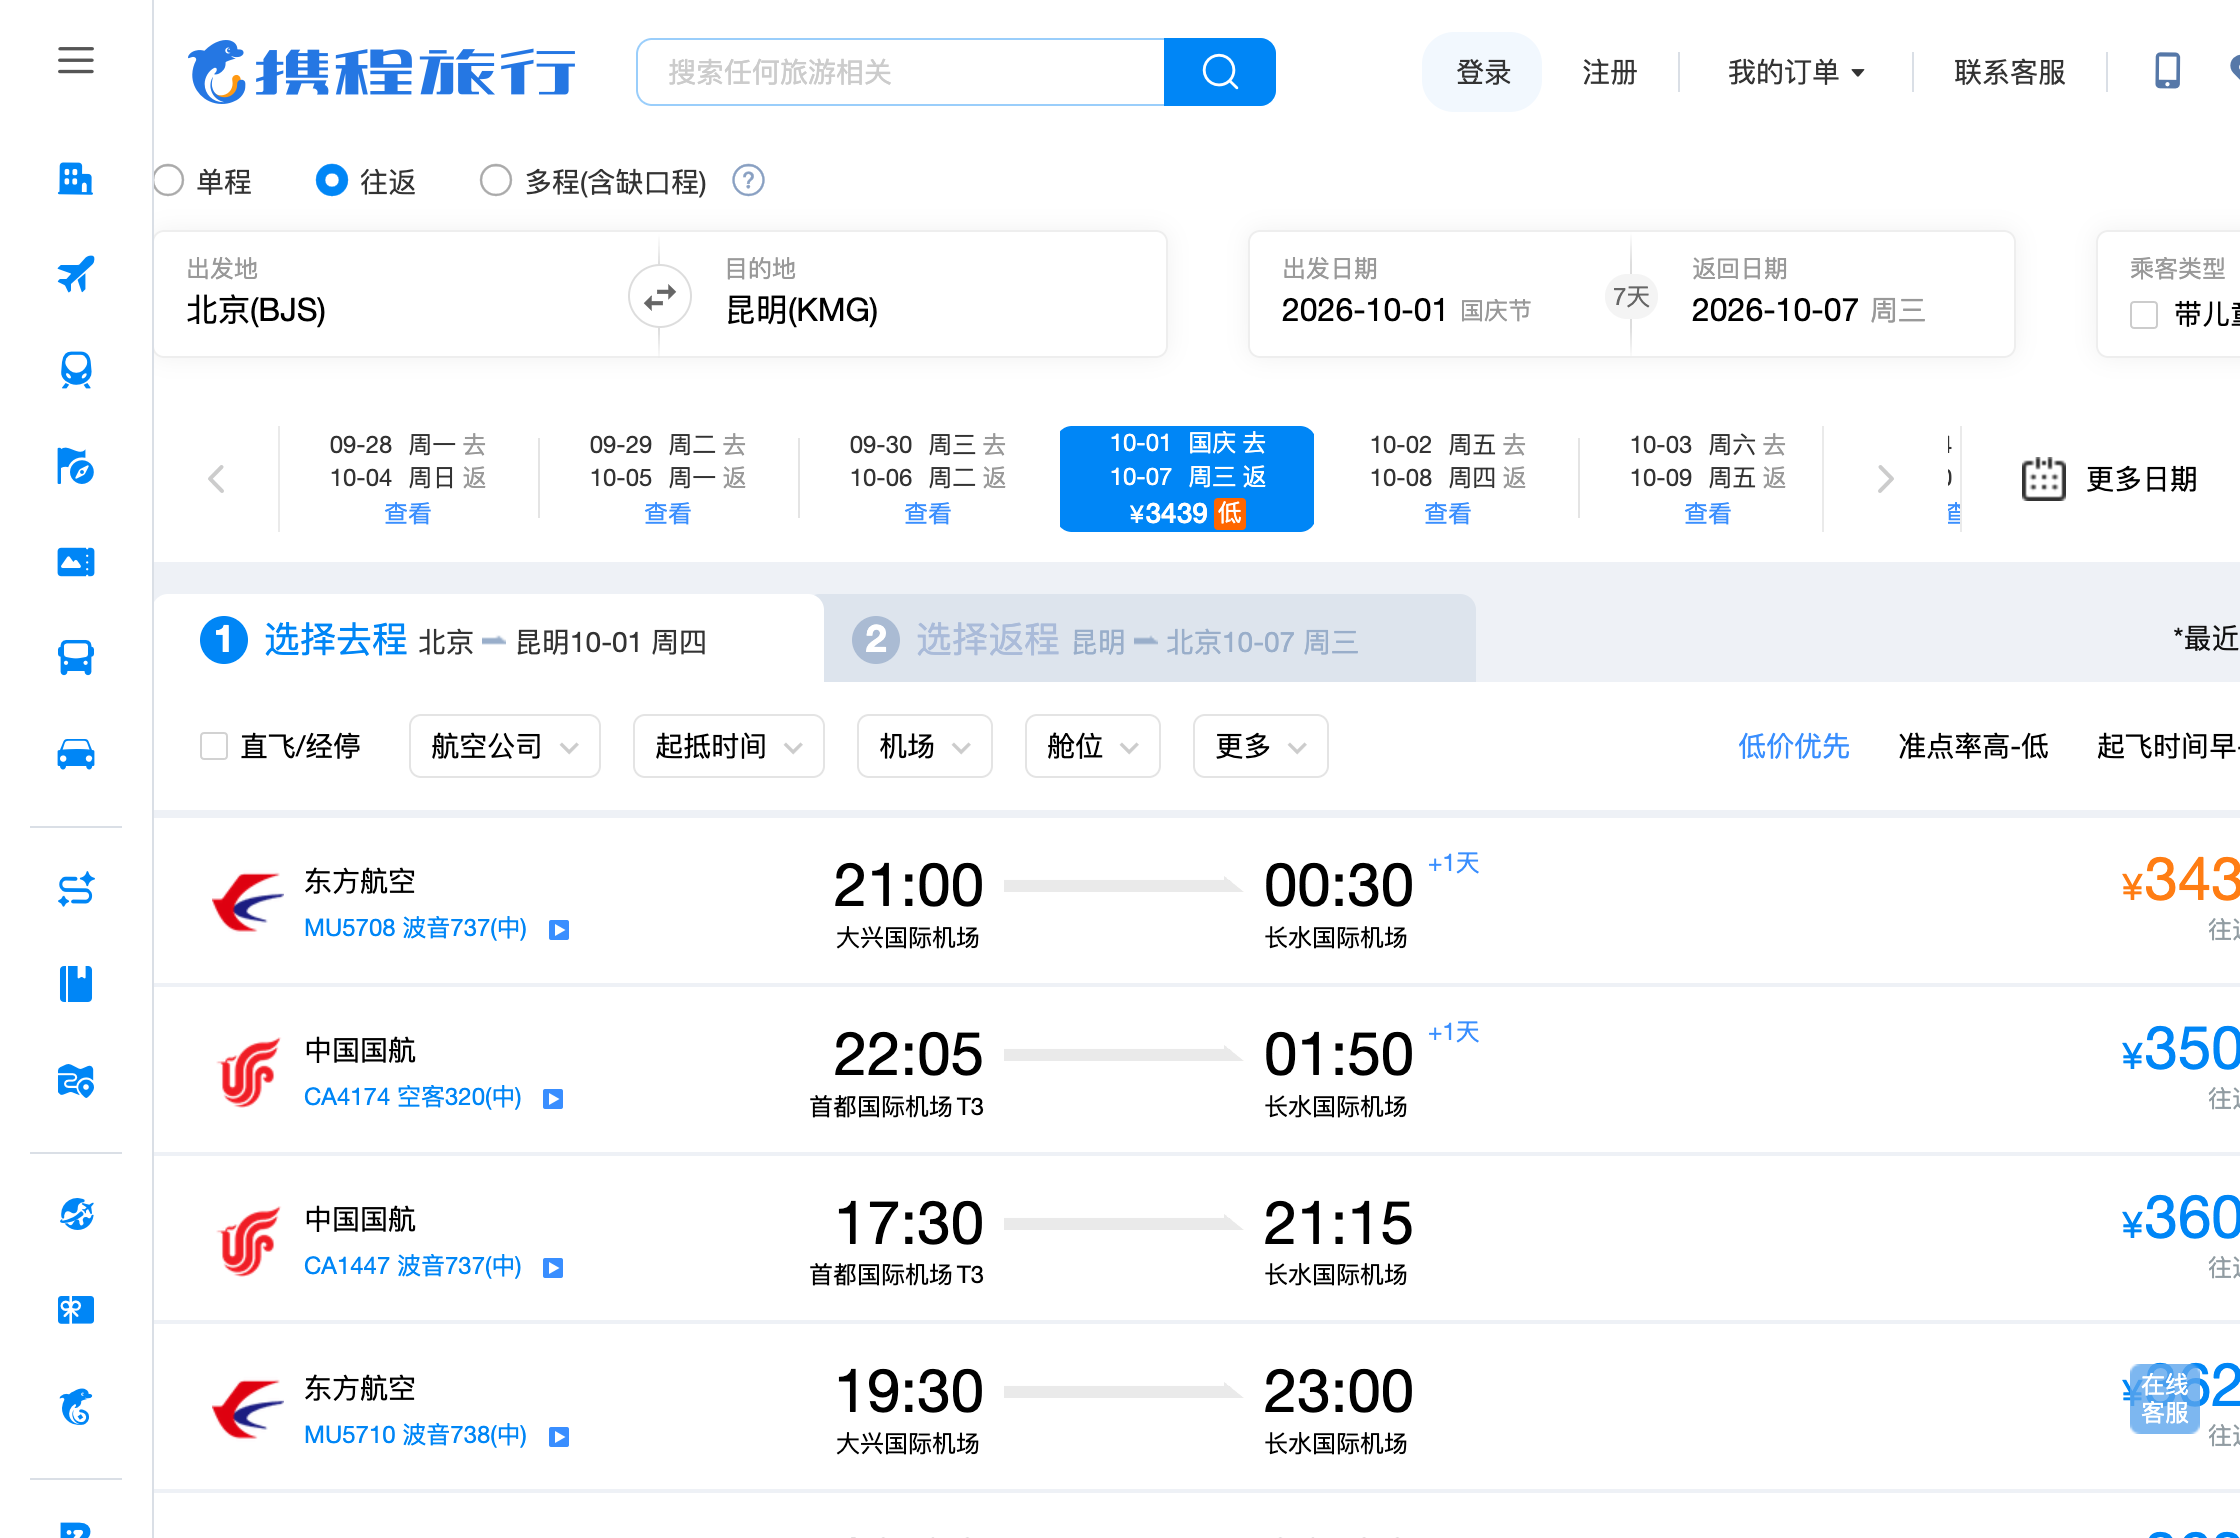Open the hotel icon in sidebar

point(76,179)
